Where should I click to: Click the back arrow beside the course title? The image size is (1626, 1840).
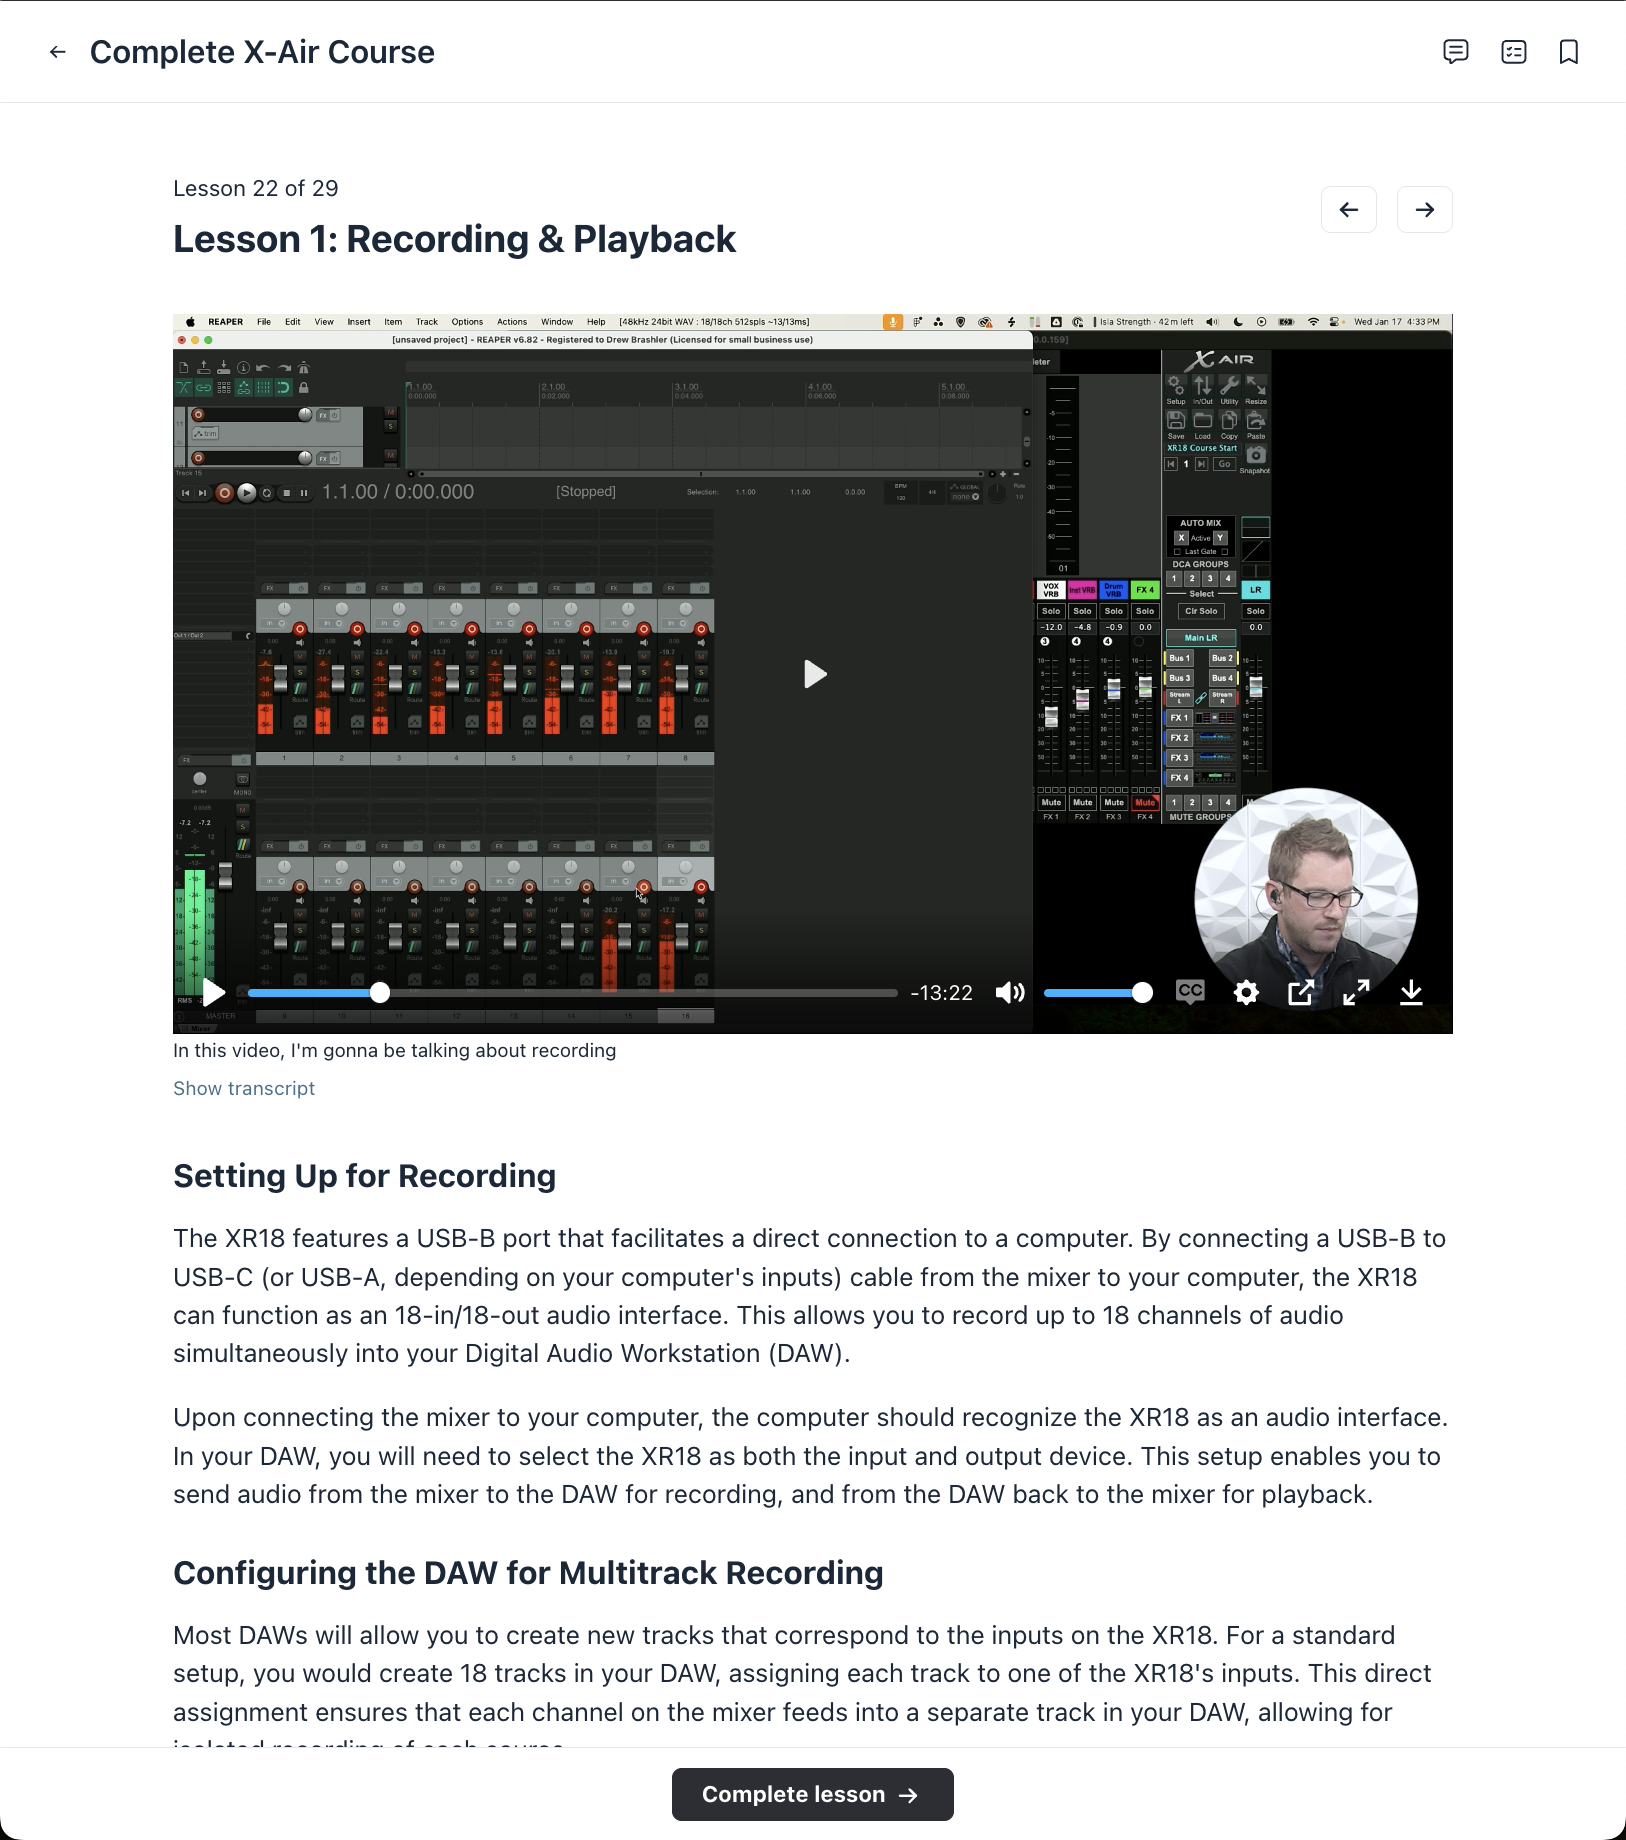pos(58,52)
